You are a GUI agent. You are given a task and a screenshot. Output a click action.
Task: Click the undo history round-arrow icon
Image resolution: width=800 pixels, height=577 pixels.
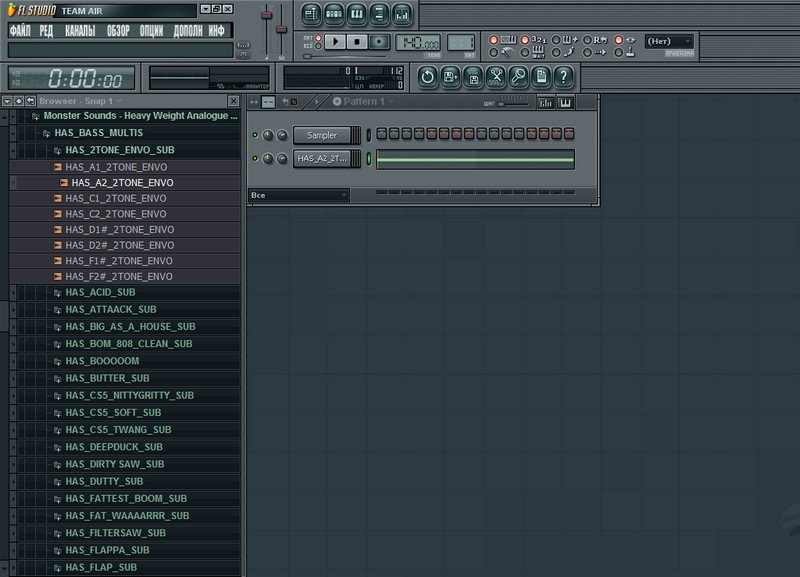427,76
